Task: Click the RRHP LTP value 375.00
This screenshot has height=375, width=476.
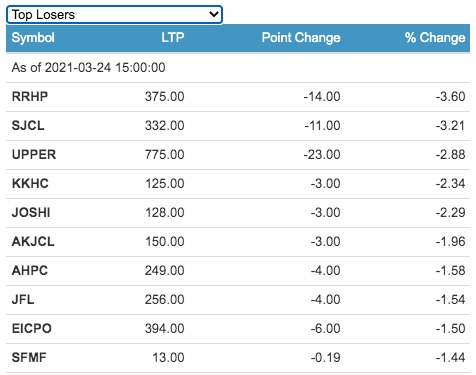Action: coord(165,97)
